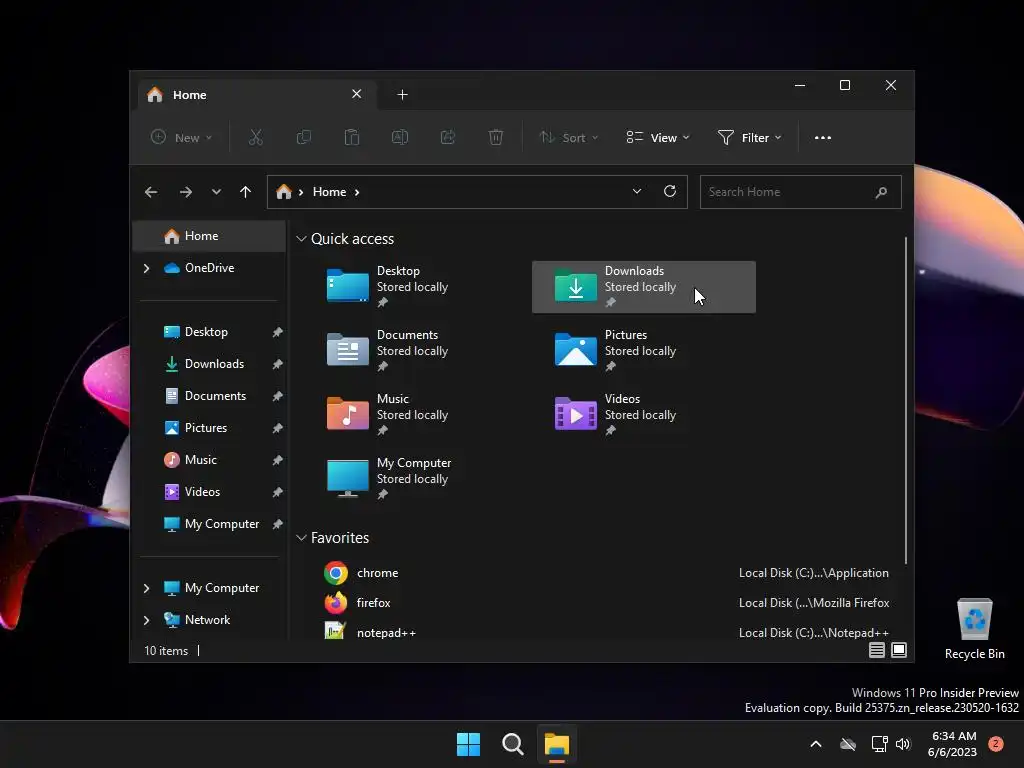The image size is (1024, 768).
Task: Select pinned Desktop in sidebar
Action: coord(209,332)
